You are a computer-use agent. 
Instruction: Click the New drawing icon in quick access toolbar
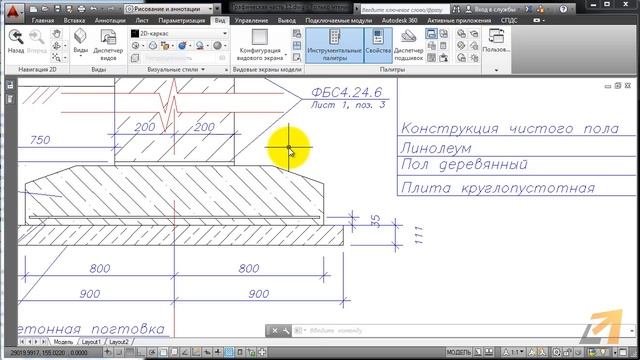(34, 9)
